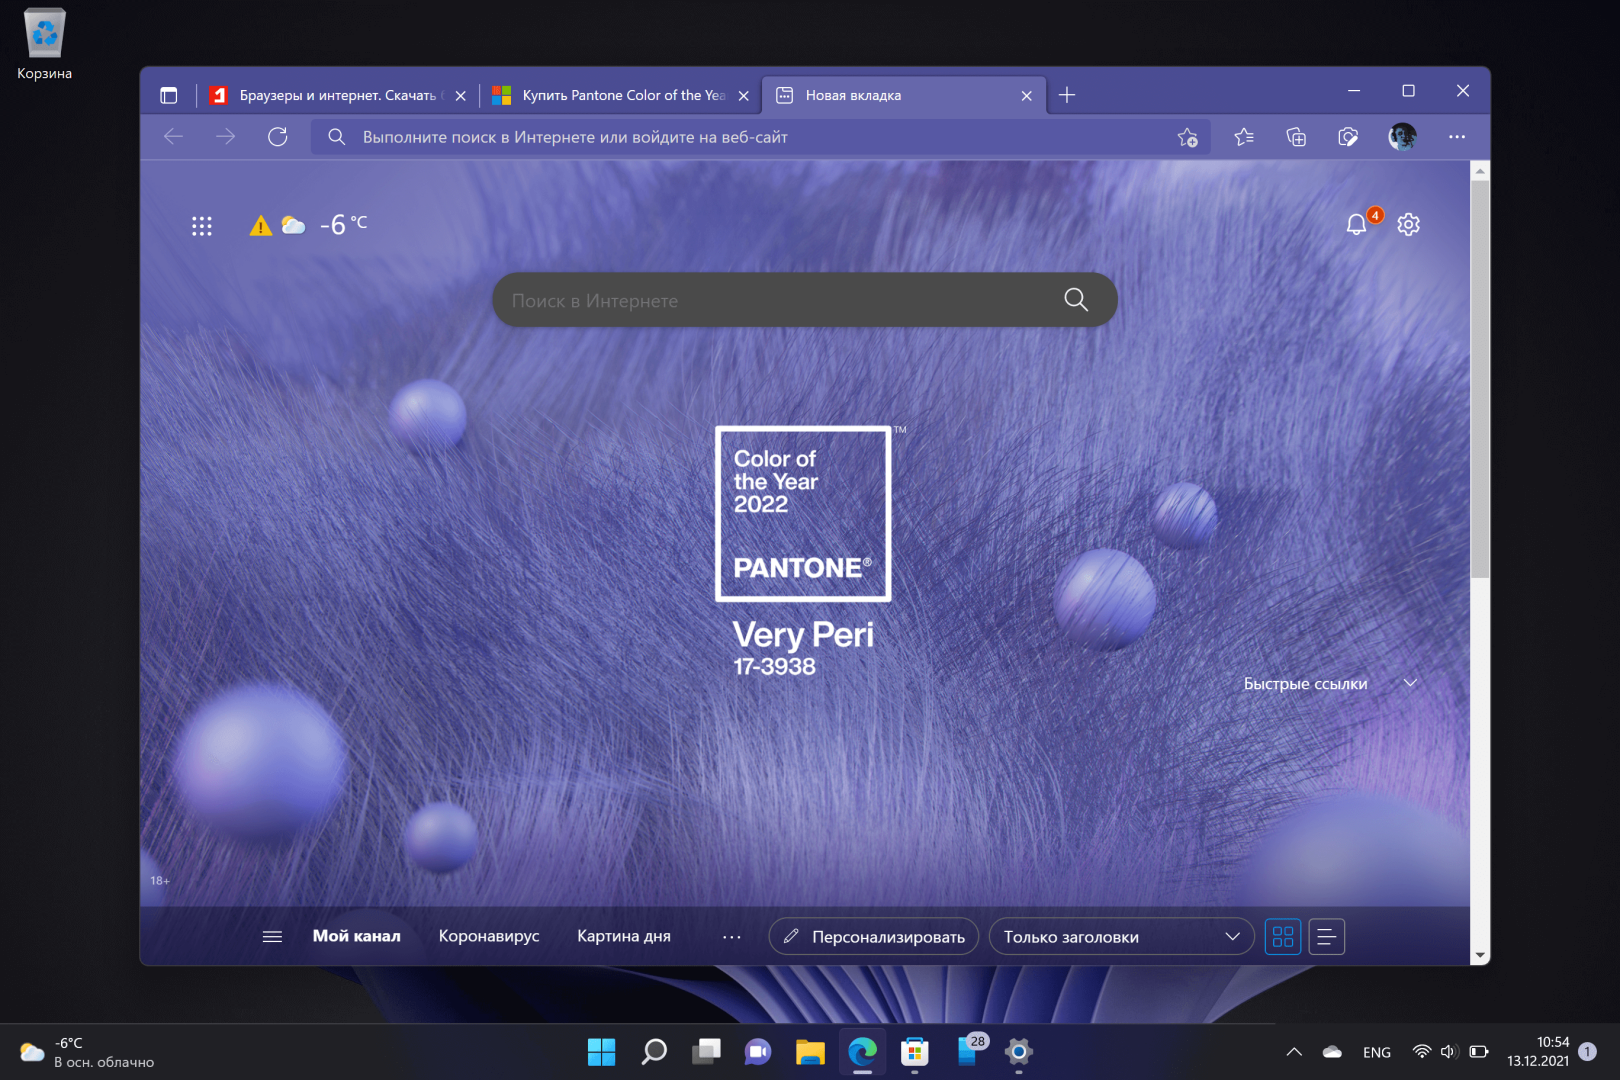
Task: Click the browser back arrow
Action: (x=174, y=137)
